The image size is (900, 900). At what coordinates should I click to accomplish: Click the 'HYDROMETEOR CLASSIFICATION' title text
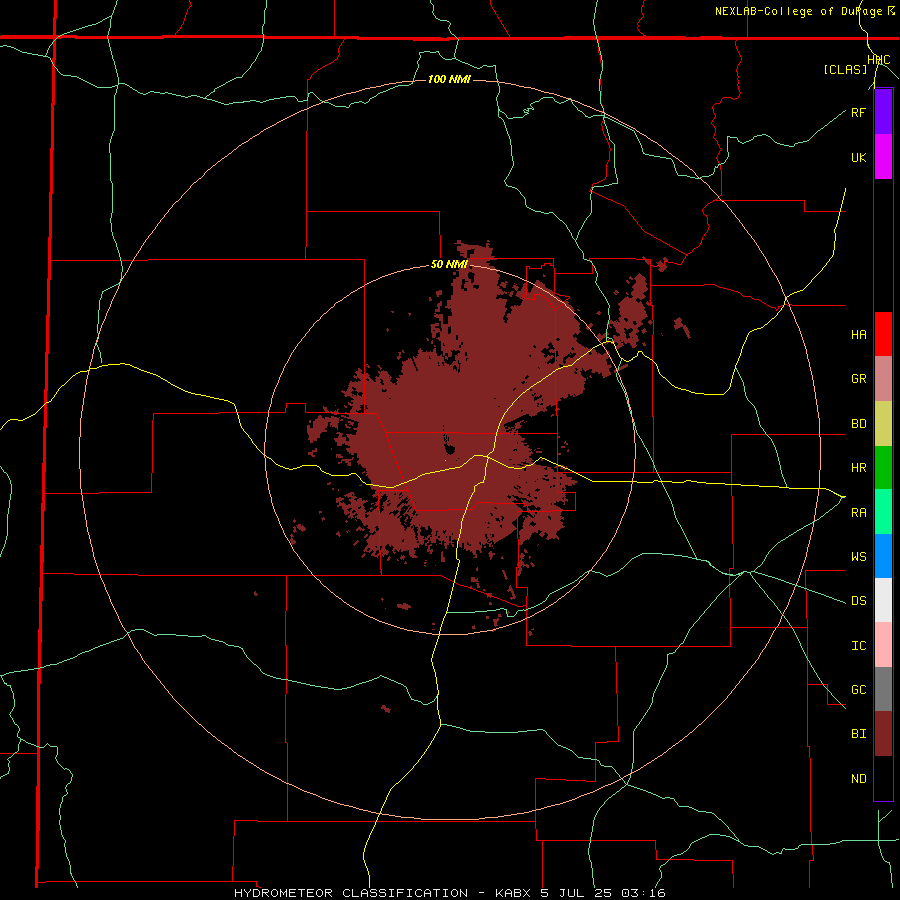(x=351, y=893)
